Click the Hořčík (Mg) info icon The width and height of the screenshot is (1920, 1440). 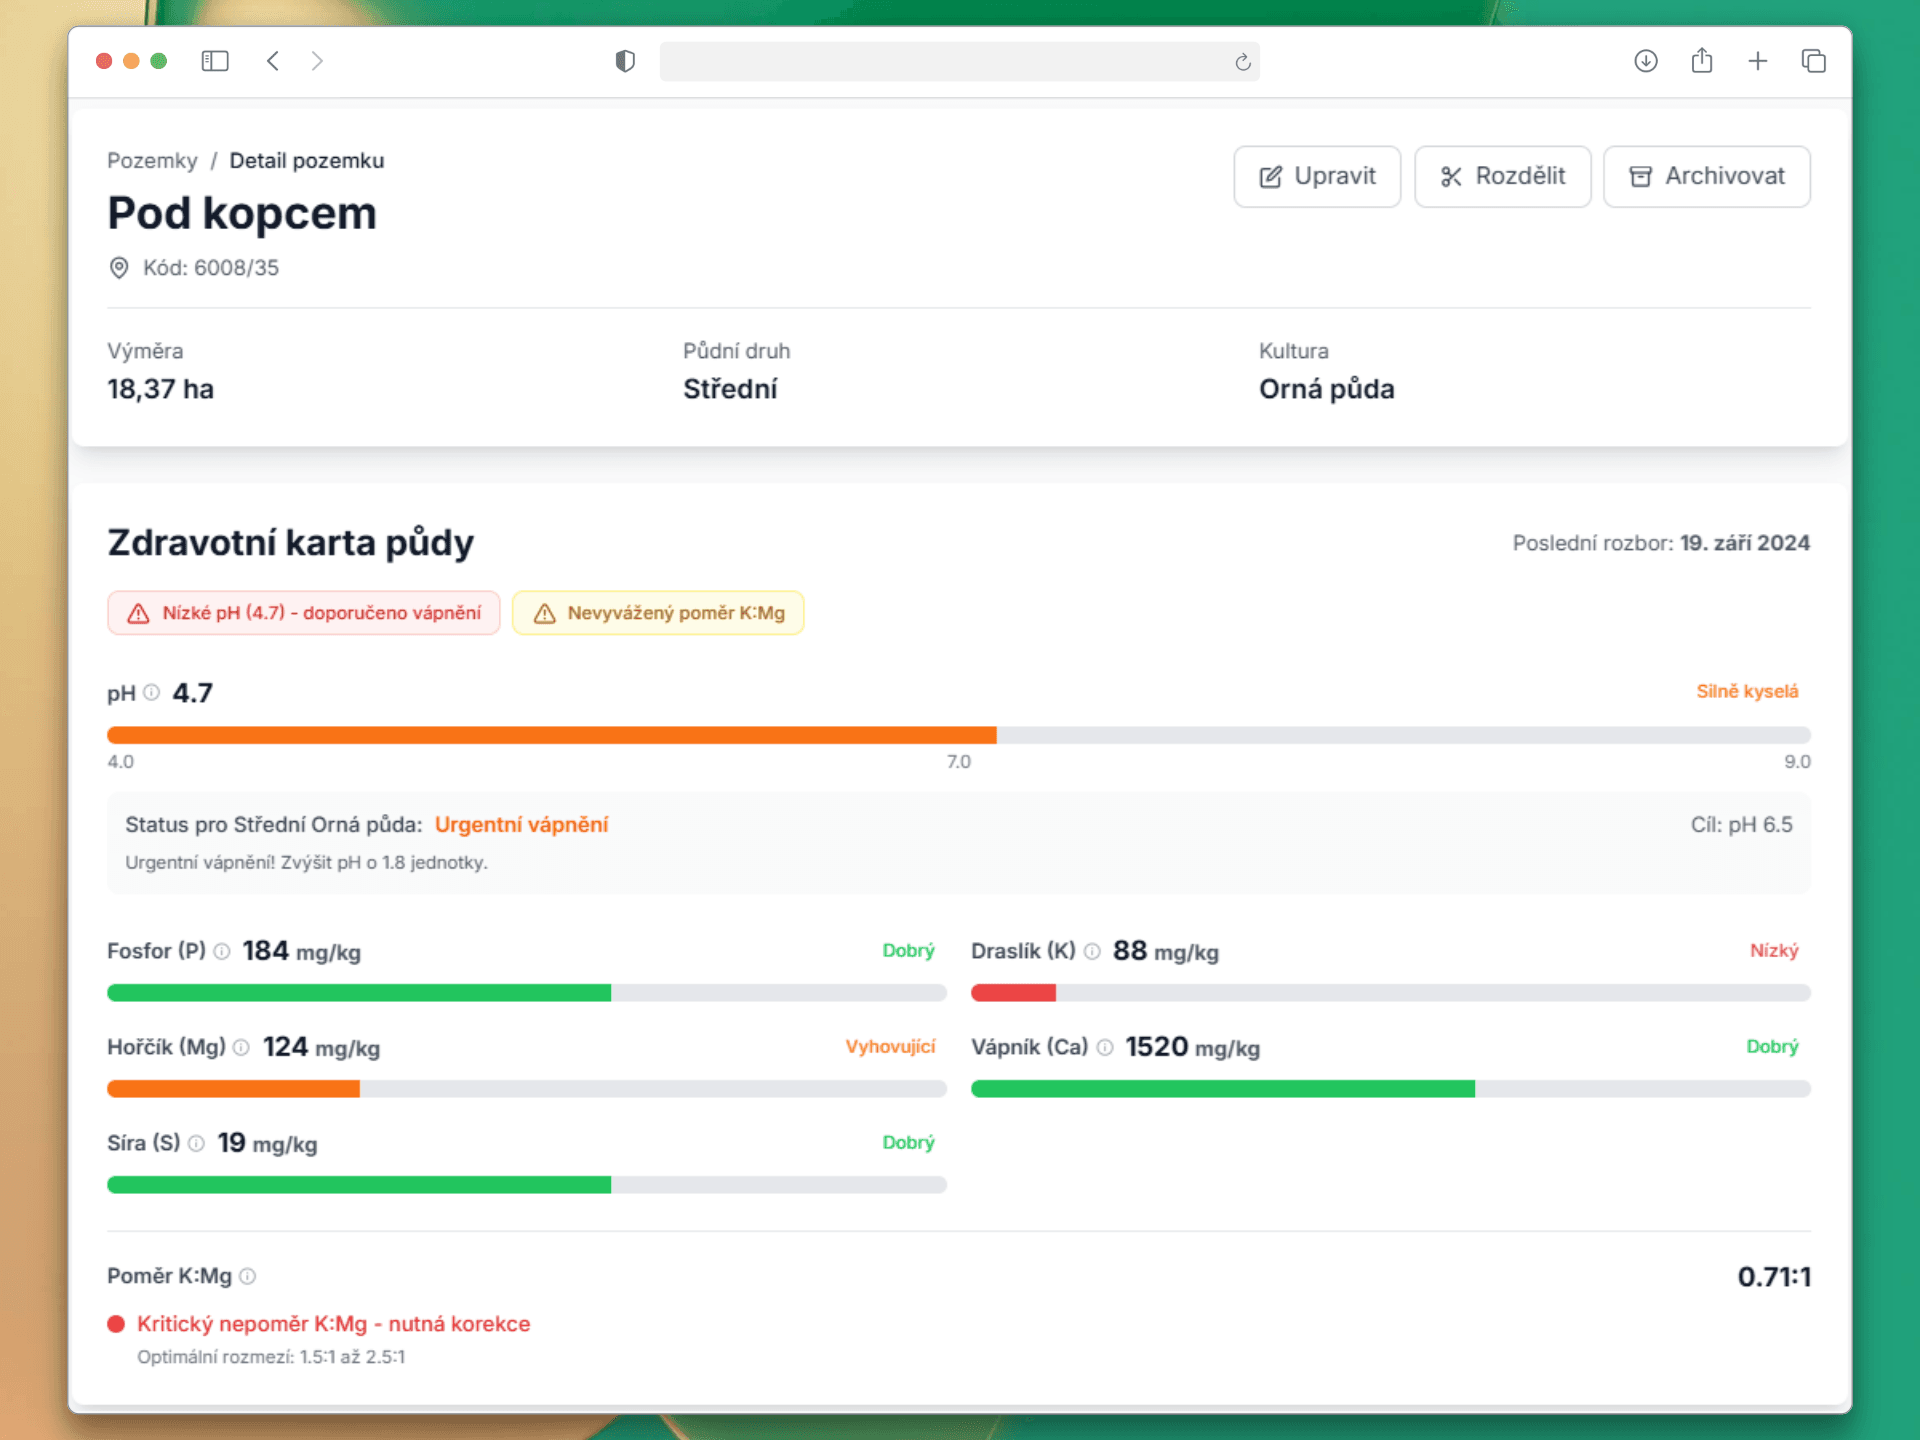241,1047
